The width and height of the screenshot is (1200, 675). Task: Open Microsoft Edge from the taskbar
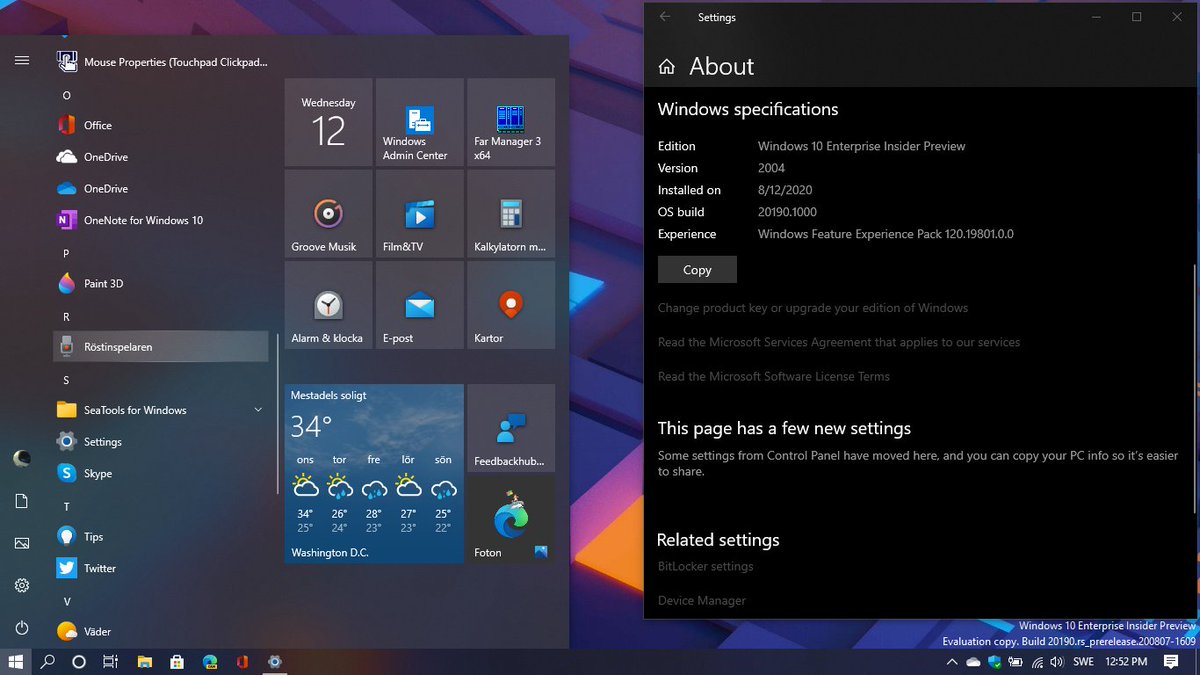pyautogui.click(x=210, y=662)
